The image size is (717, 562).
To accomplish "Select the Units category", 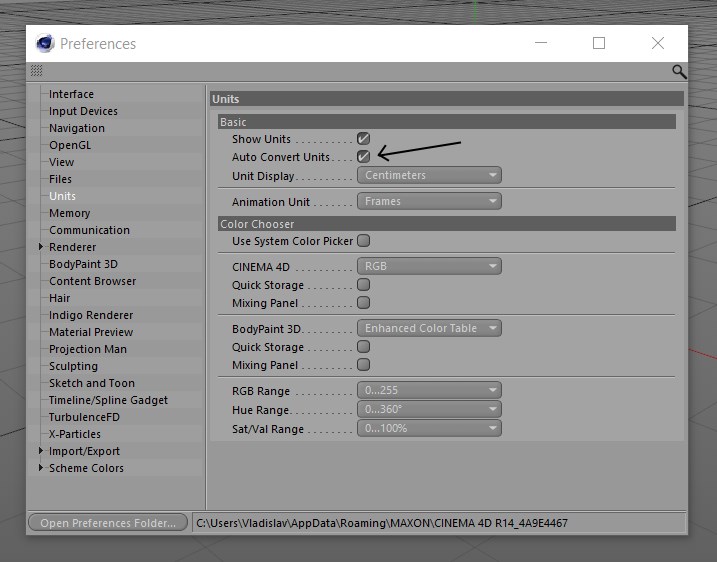I will point(62,196).
